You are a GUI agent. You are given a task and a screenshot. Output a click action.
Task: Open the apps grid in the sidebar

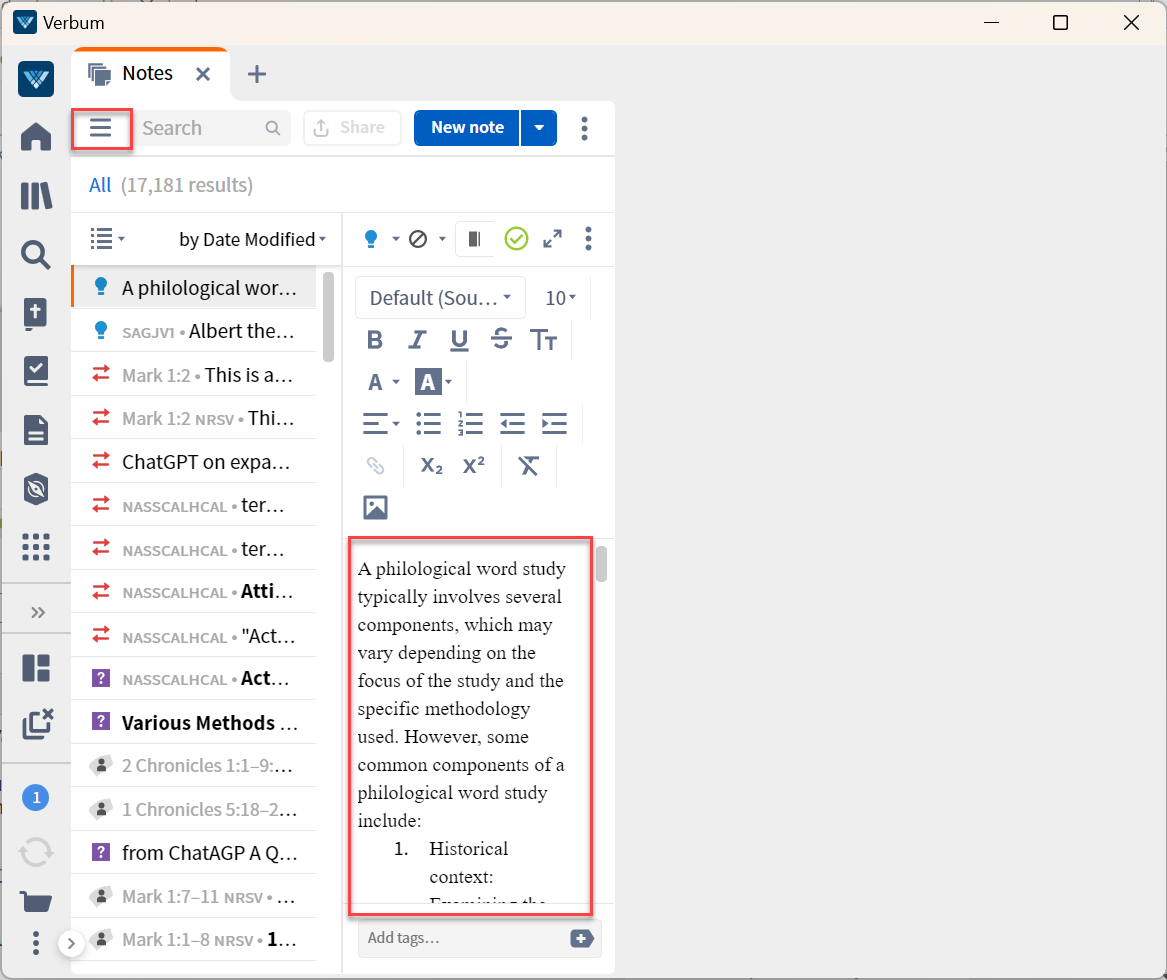tap(36, 547)
